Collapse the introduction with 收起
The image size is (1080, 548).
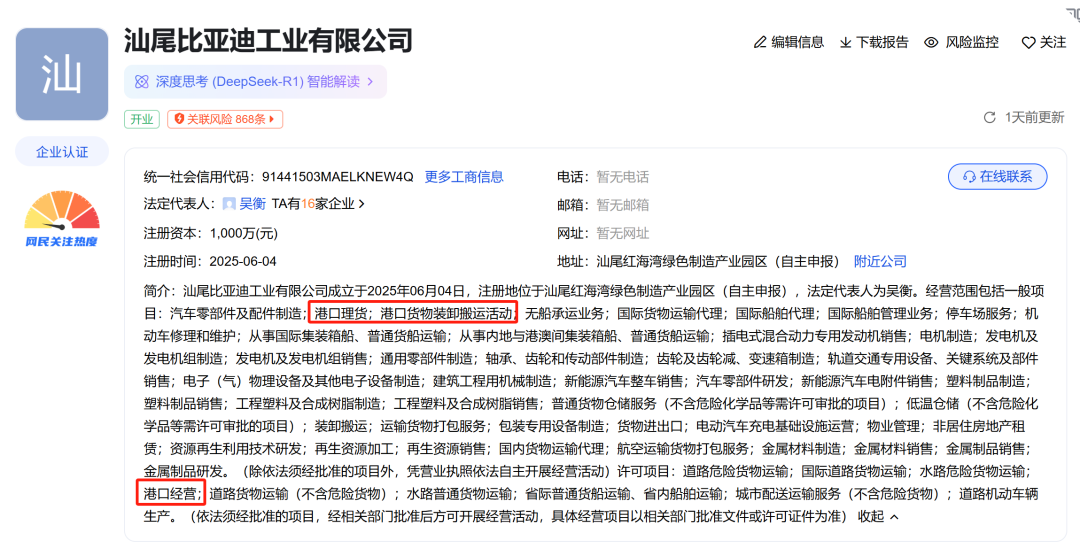pyautogui.click(x=878, y=516)
